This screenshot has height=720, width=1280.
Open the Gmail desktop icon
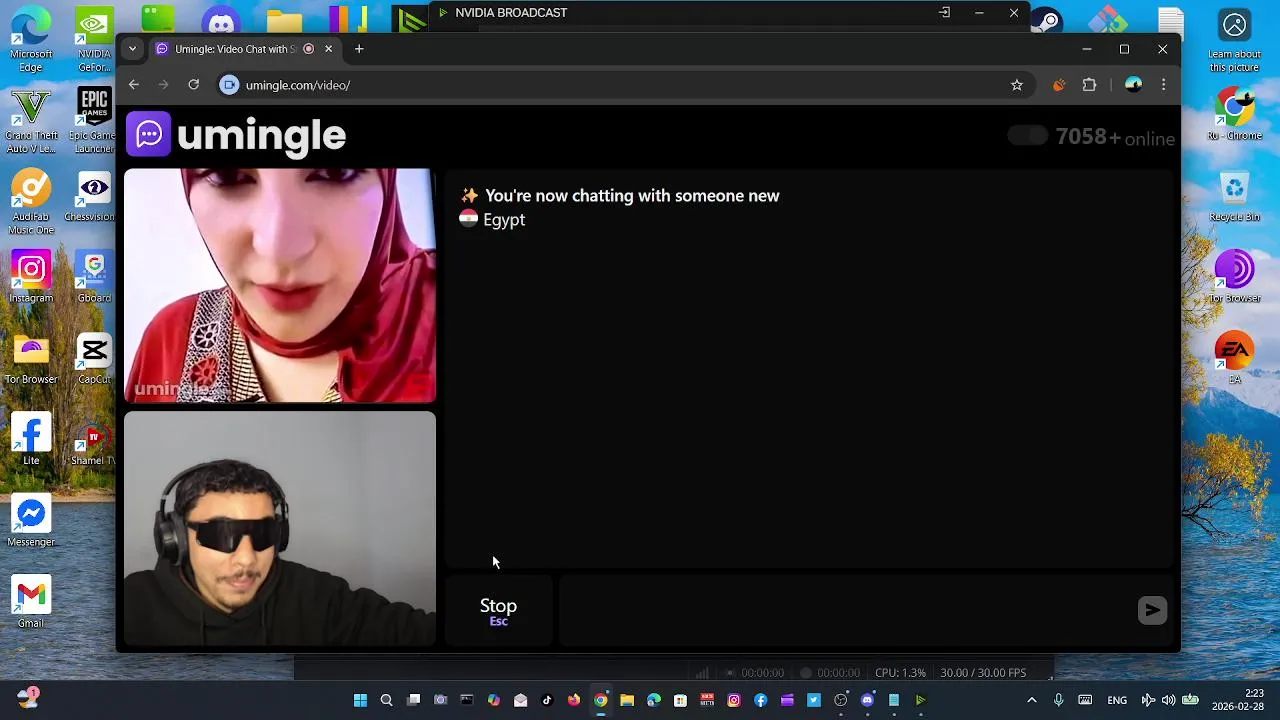click(31, 603)
